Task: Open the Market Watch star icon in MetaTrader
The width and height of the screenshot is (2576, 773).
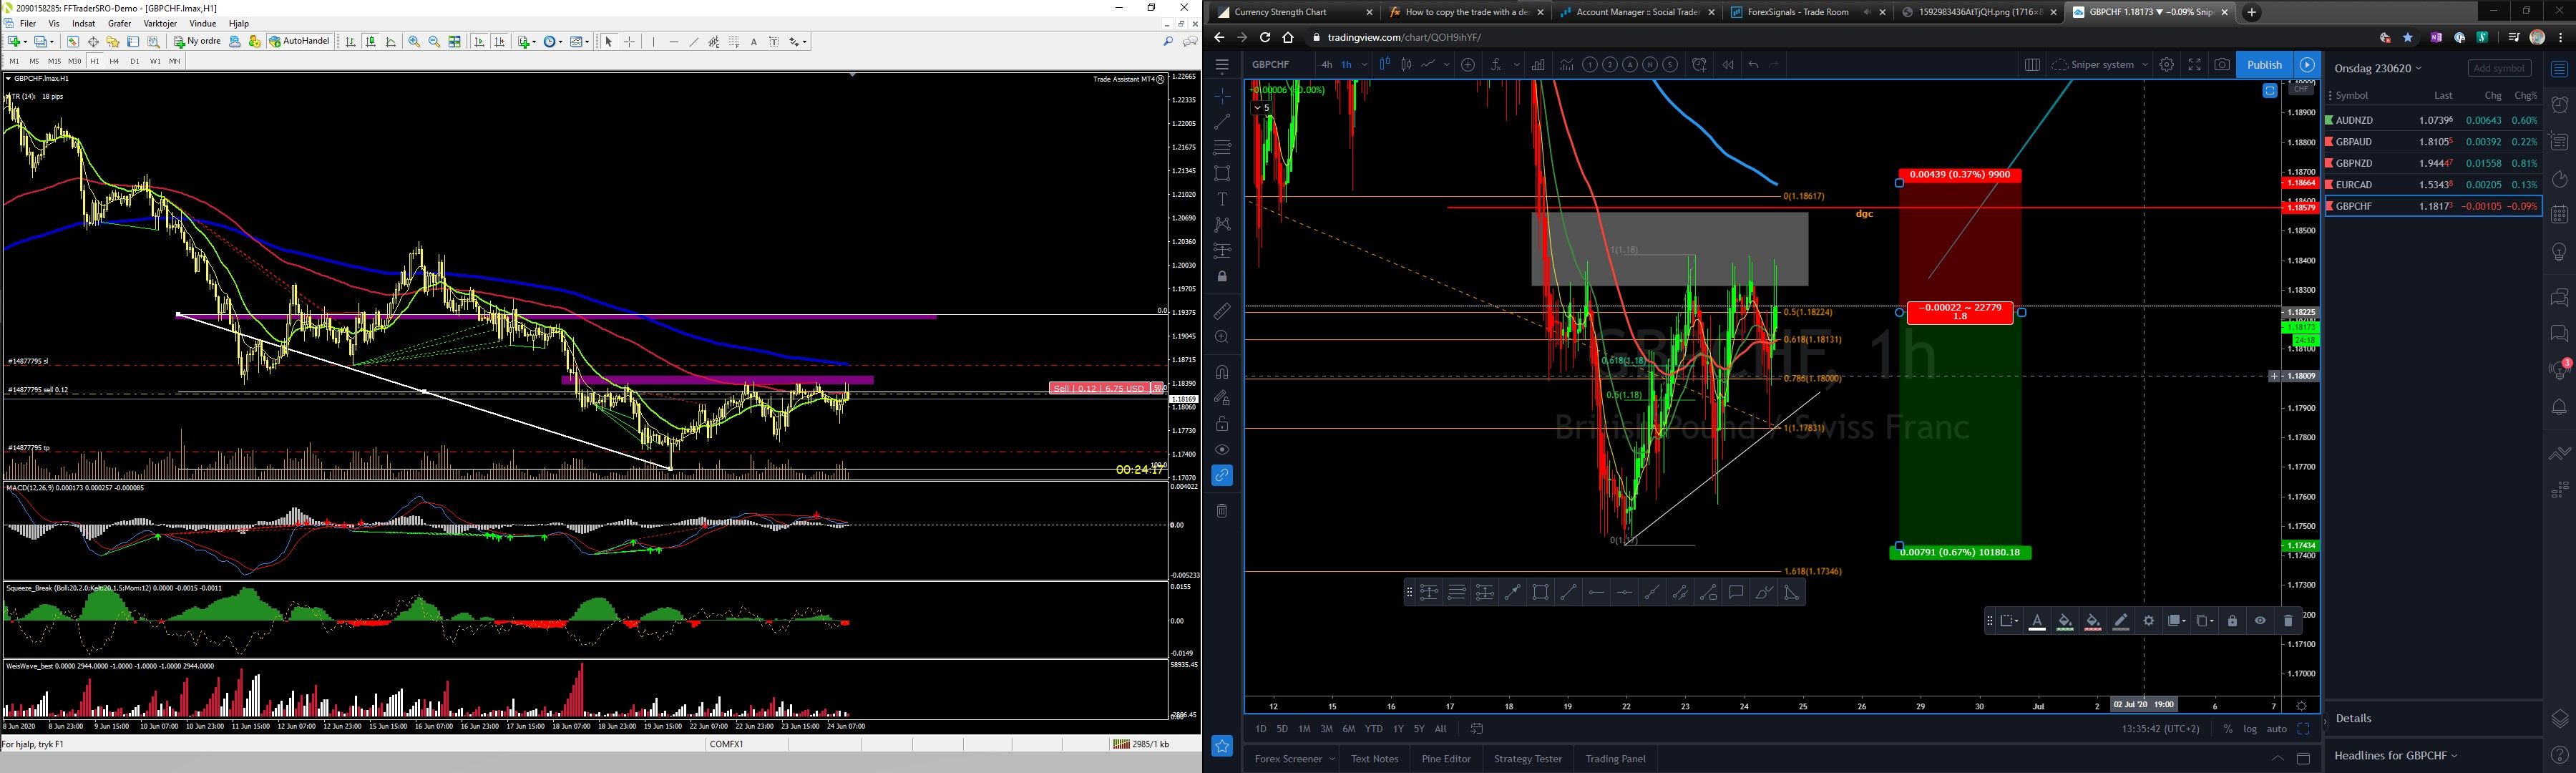Action: click(x=113, y=42)
